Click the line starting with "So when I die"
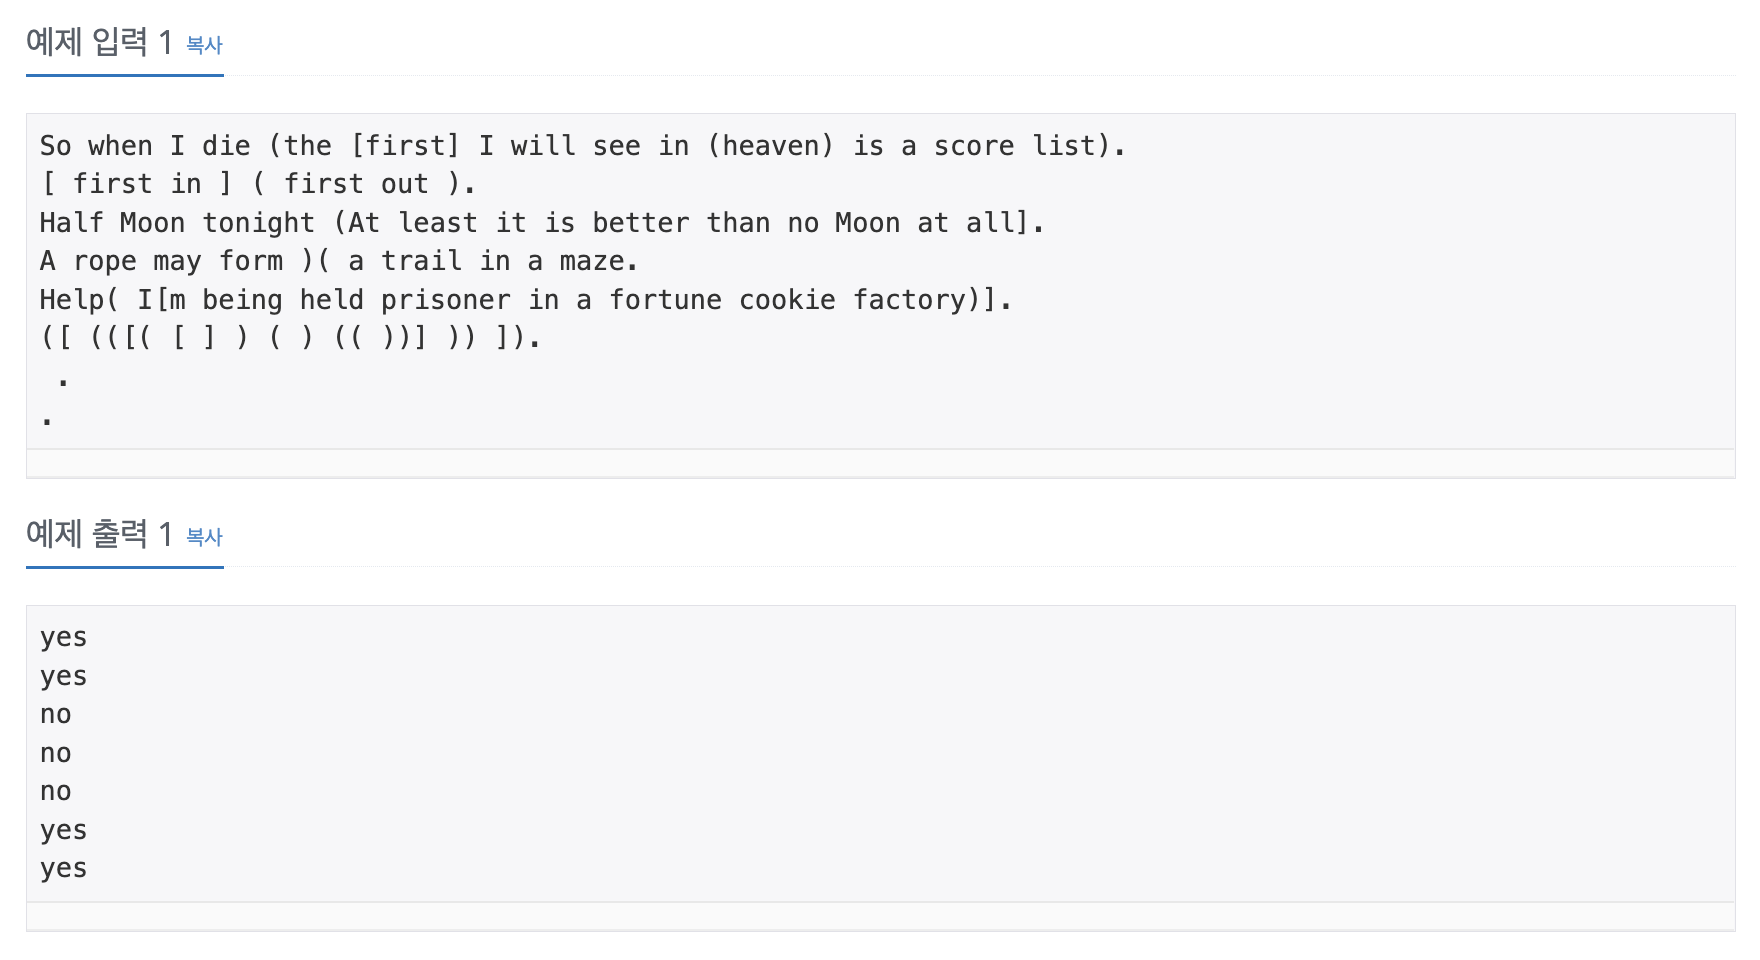Image resolution: width=1760 pixels, height=960 pixels. click(x=583, y=146)
